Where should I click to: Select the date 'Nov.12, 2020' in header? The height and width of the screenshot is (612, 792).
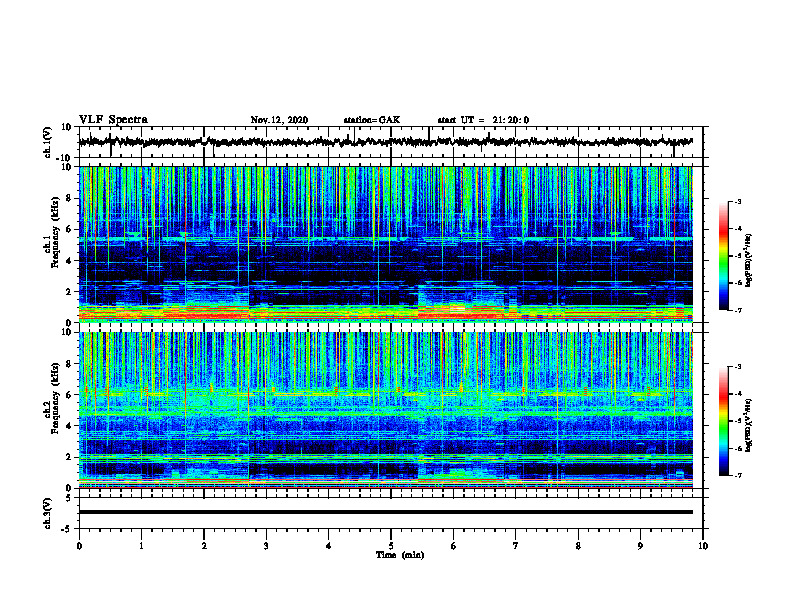click(x=279, y=120)
